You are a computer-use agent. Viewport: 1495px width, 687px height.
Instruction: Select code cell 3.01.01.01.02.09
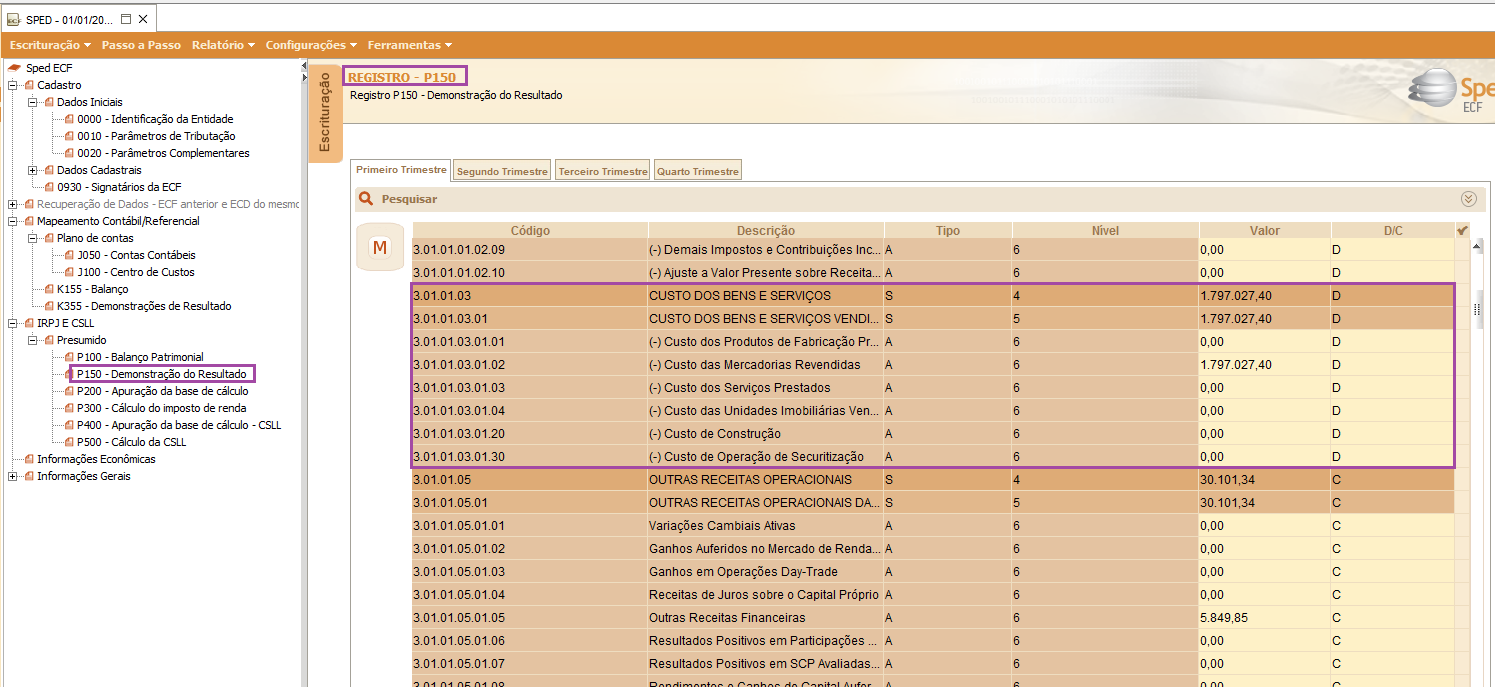[x=530, y=250]
